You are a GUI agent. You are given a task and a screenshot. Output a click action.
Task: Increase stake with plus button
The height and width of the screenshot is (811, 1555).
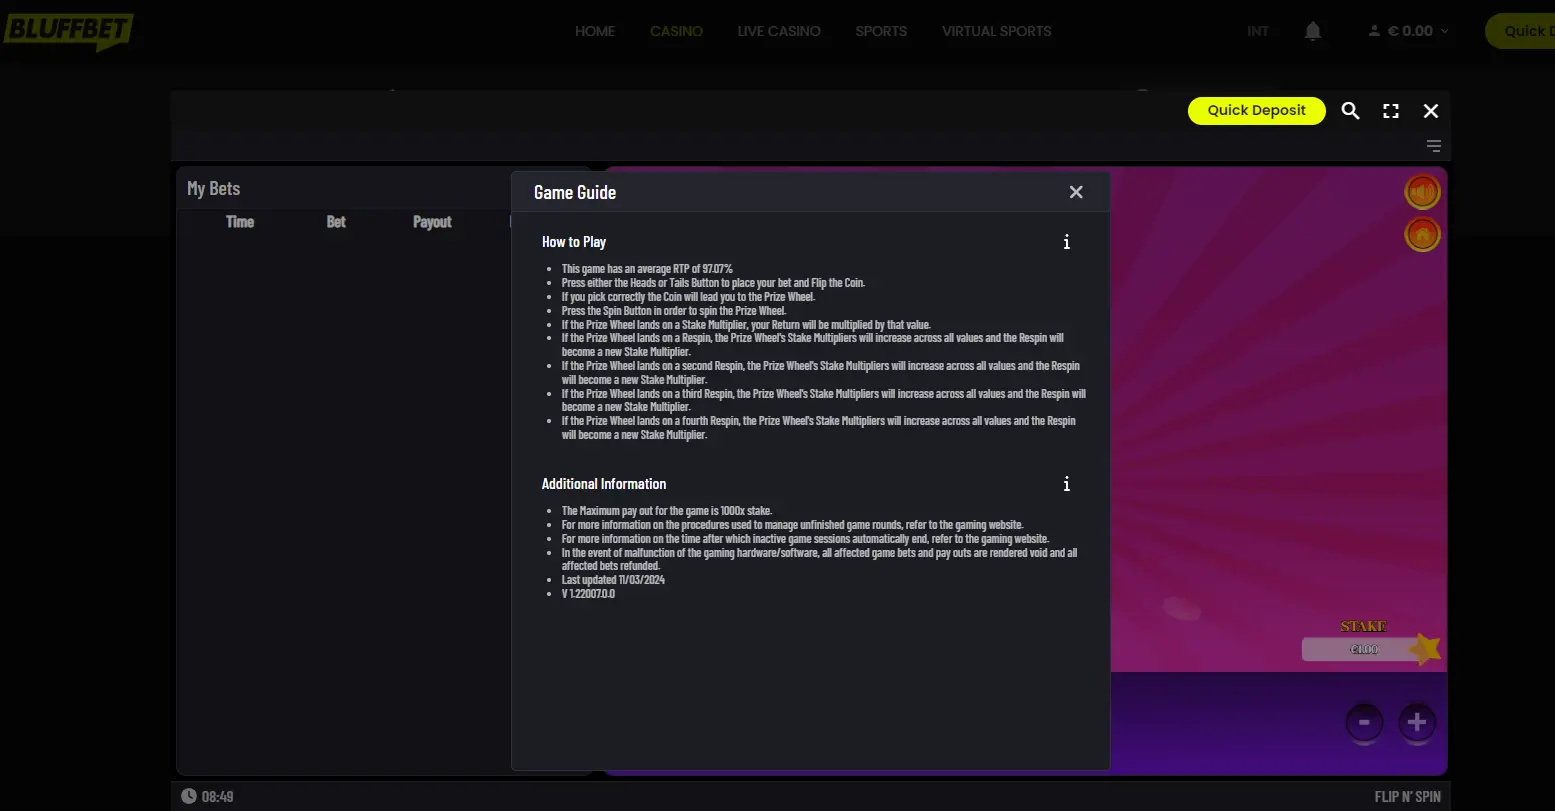pyautogui.click(x=1416, y=722)
